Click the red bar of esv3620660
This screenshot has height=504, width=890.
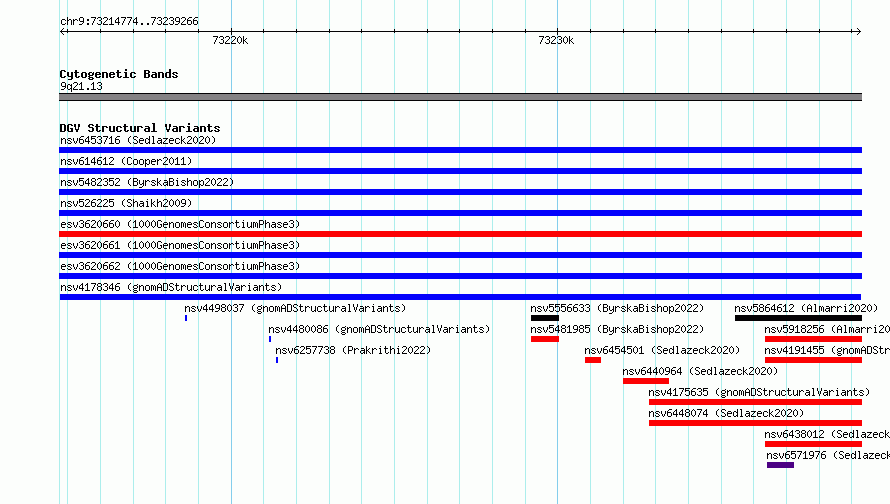460,234
